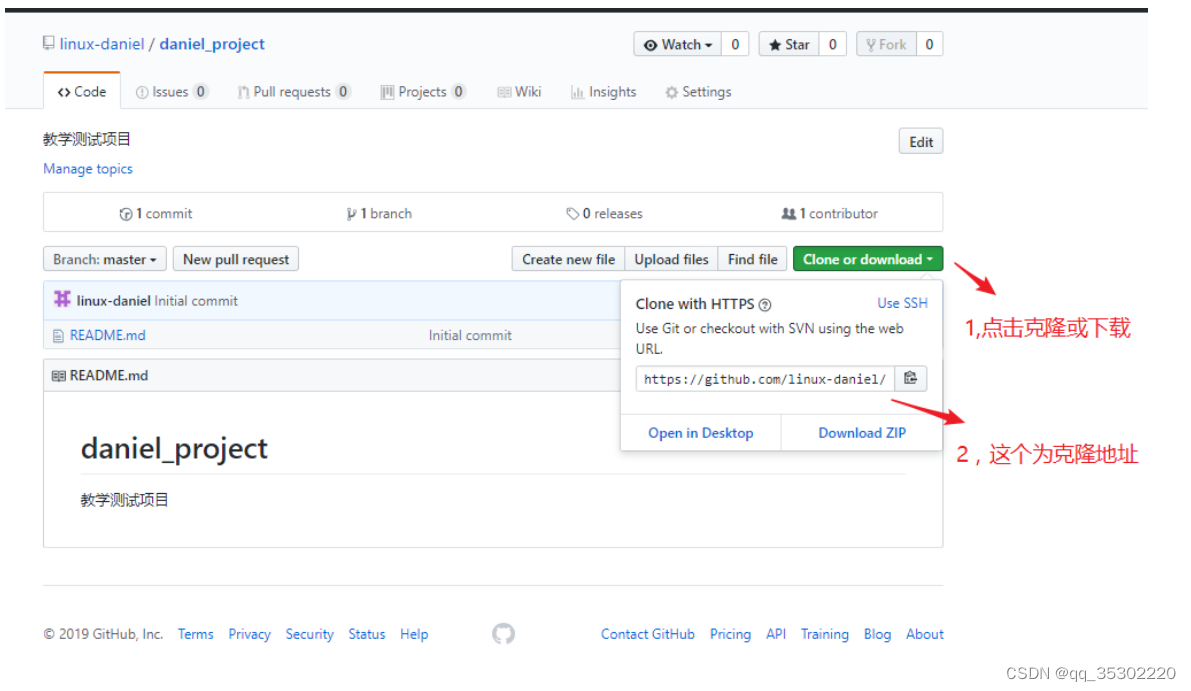The width and height of the screenshot is (1191, 691).
Task: Click Find file button
Action: pyautogui.click(x=752, y=259)
